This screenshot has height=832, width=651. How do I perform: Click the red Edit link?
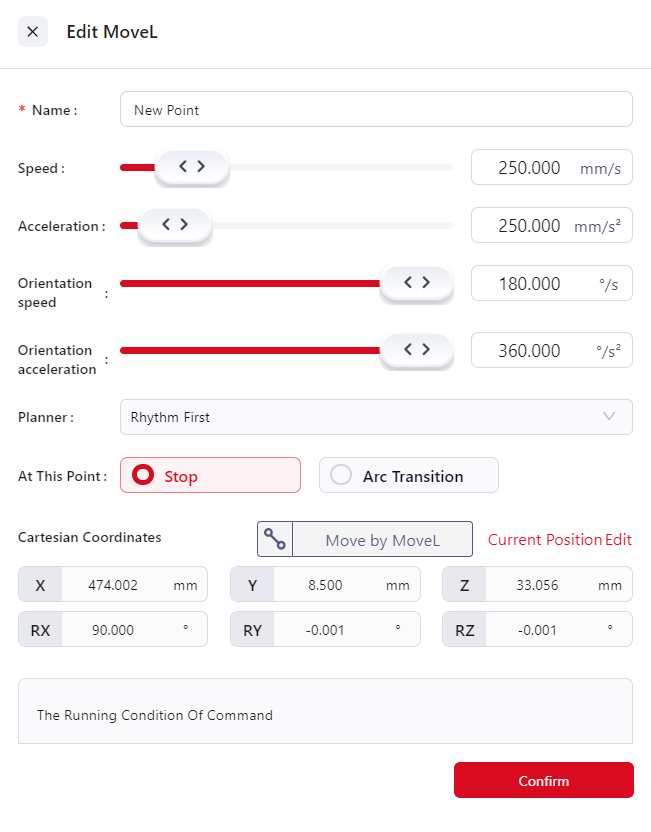point(618,540)
